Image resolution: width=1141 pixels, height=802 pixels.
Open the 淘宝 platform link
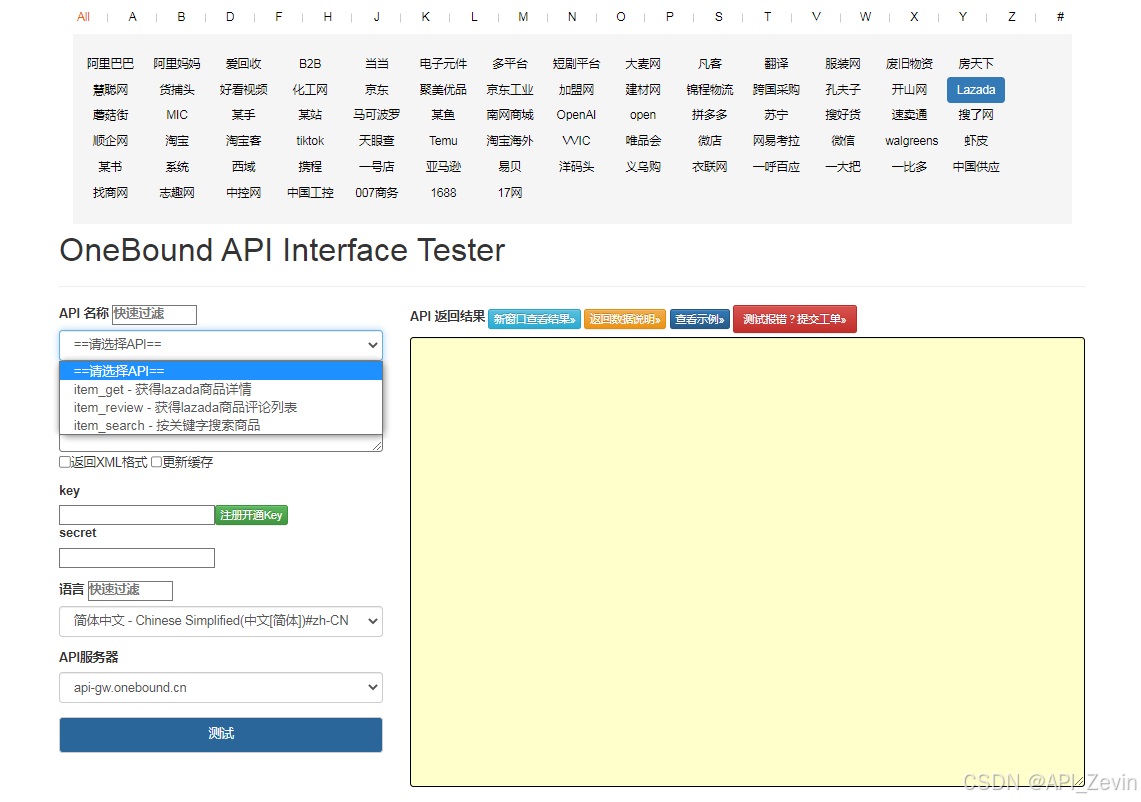click(177, 141)
